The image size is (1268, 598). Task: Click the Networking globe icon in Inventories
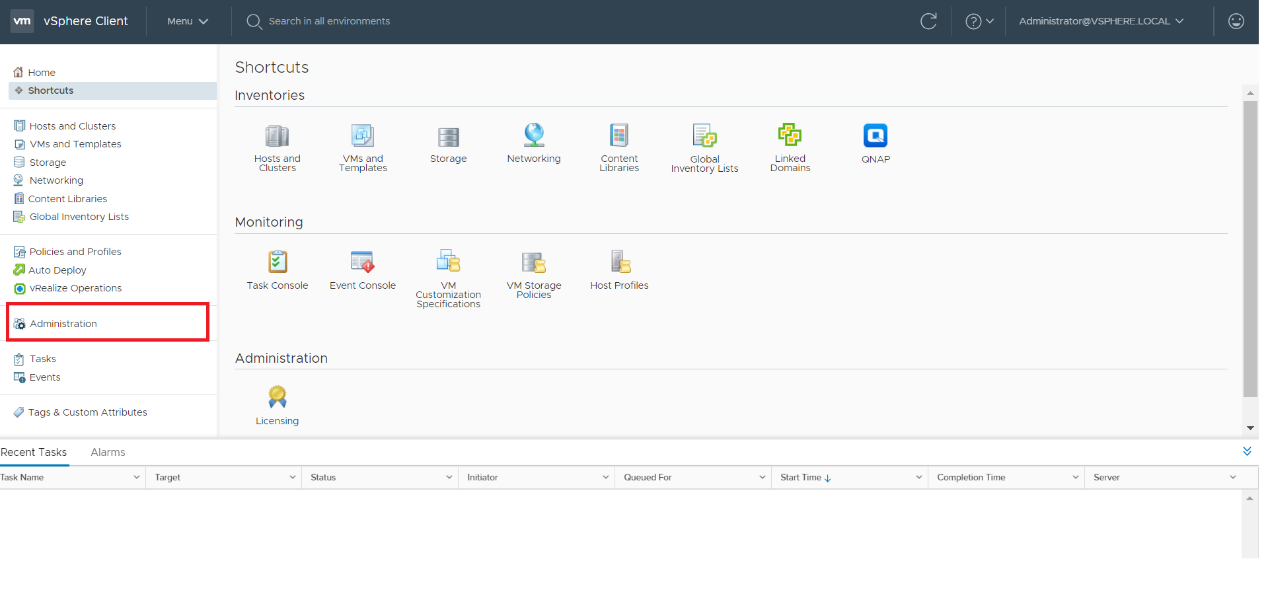pyautogui.click(x=533, y=136)
